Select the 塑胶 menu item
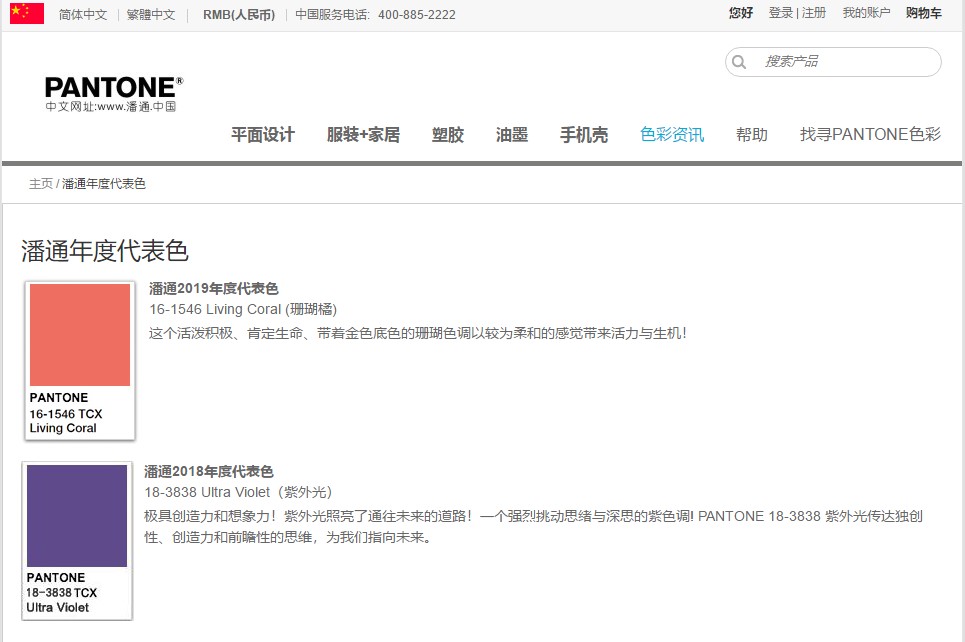Screen dimensions: 965x642 pos(447,134)
